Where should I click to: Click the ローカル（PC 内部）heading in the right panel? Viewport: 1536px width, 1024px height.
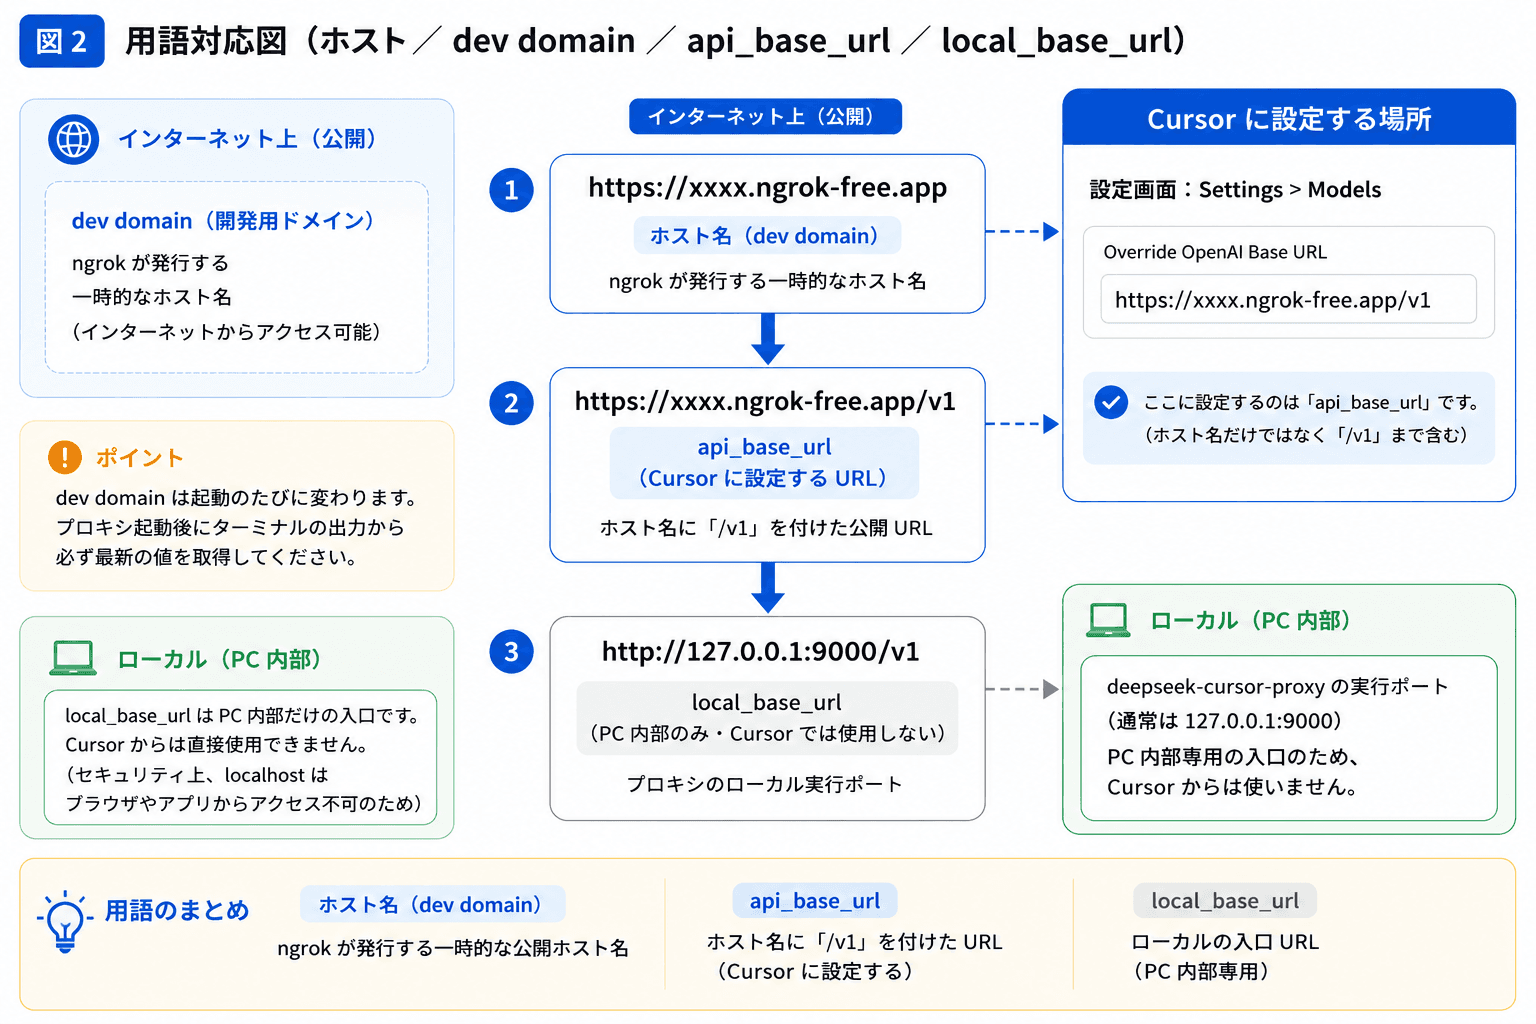point(1251,621)
